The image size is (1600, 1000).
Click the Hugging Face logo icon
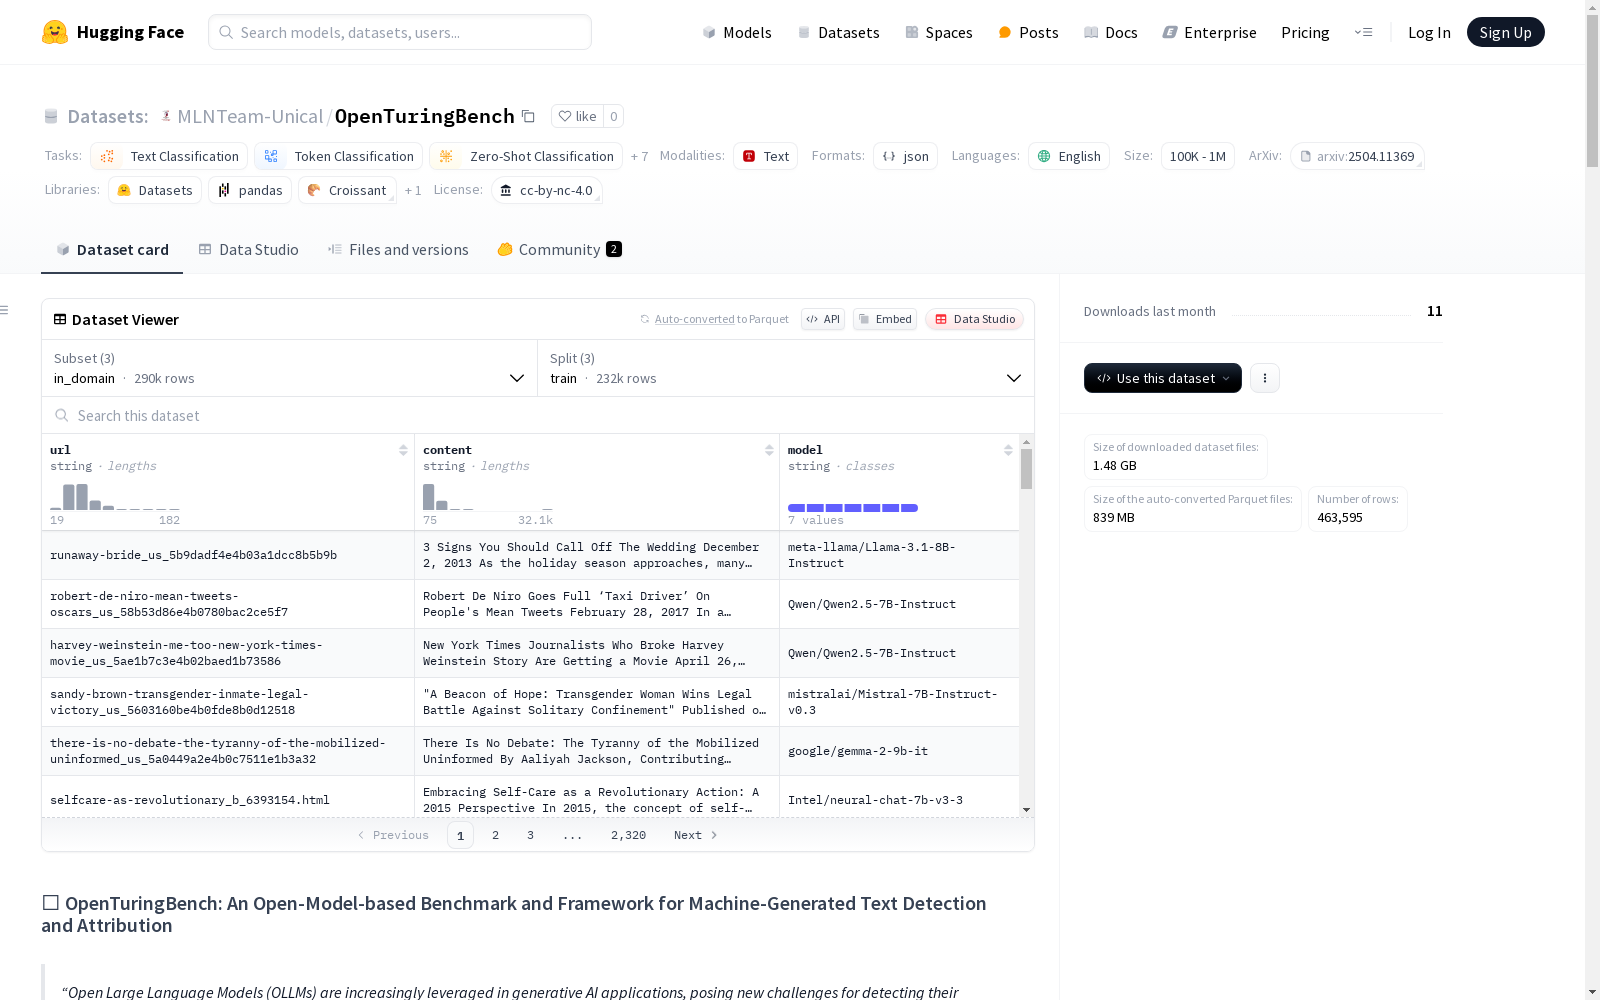[55, 32]
